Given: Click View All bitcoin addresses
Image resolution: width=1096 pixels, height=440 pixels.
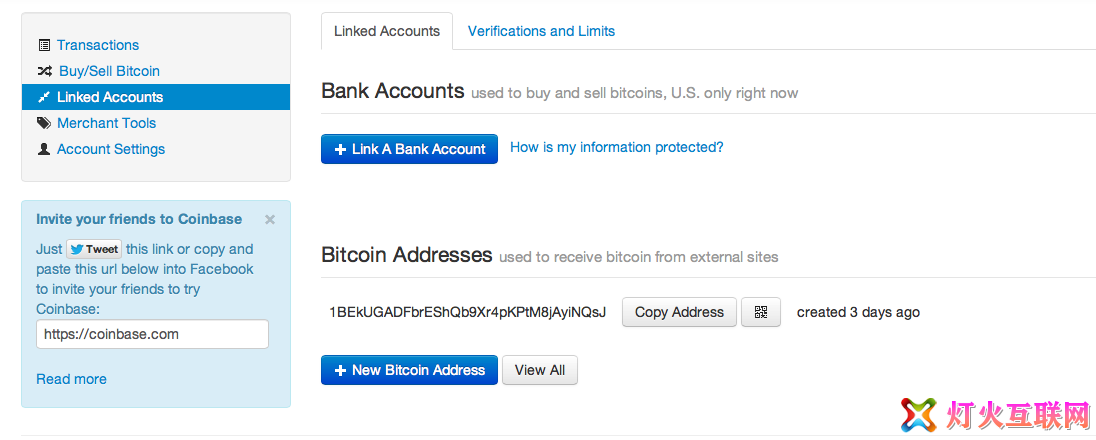Looking at the screenshot, I should click(x=540, y=370).
